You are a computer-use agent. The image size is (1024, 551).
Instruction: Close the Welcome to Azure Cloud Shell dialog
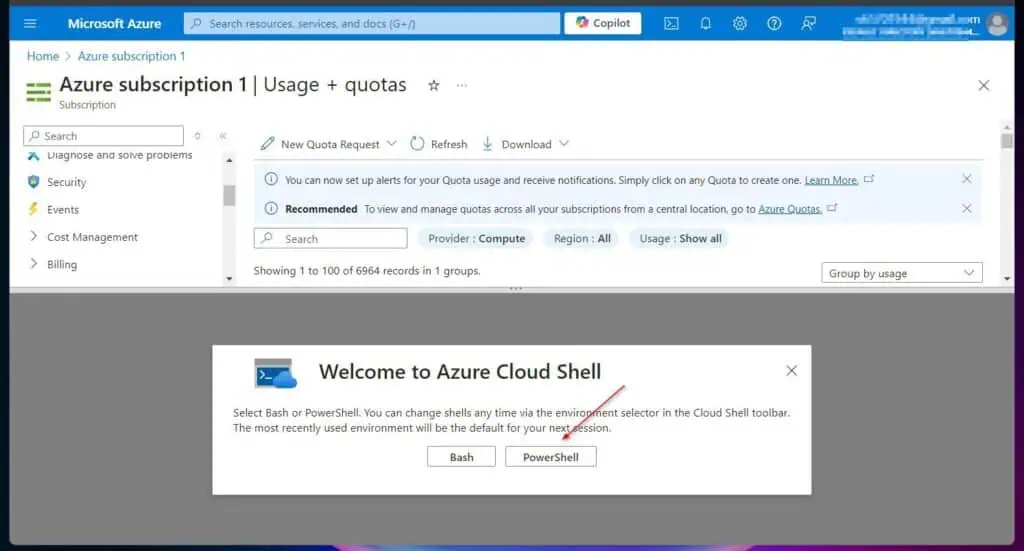coord(791,371)
